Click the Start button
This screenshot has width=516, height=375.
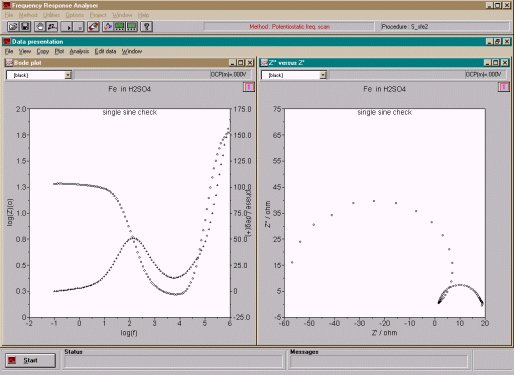[30, 360]
